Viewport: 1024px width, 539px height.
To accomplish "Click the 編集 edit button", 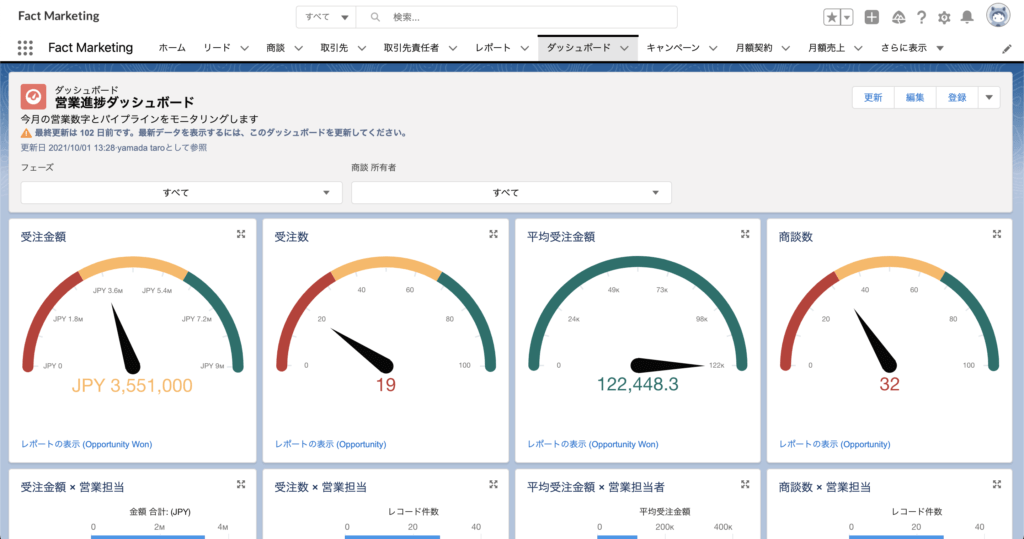I will pyautogui.click(x=915, y=97).
